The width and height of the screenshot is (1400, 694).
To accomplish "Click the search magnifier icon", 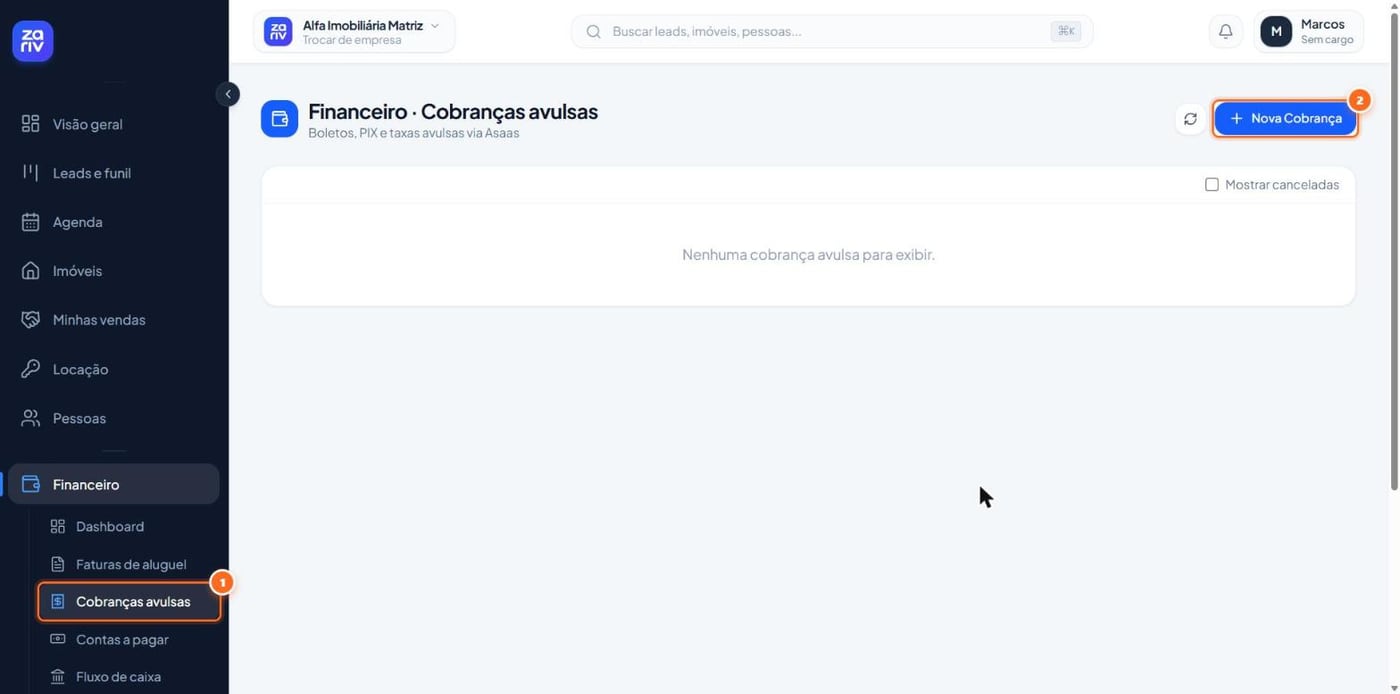I will tap(593, 31).
